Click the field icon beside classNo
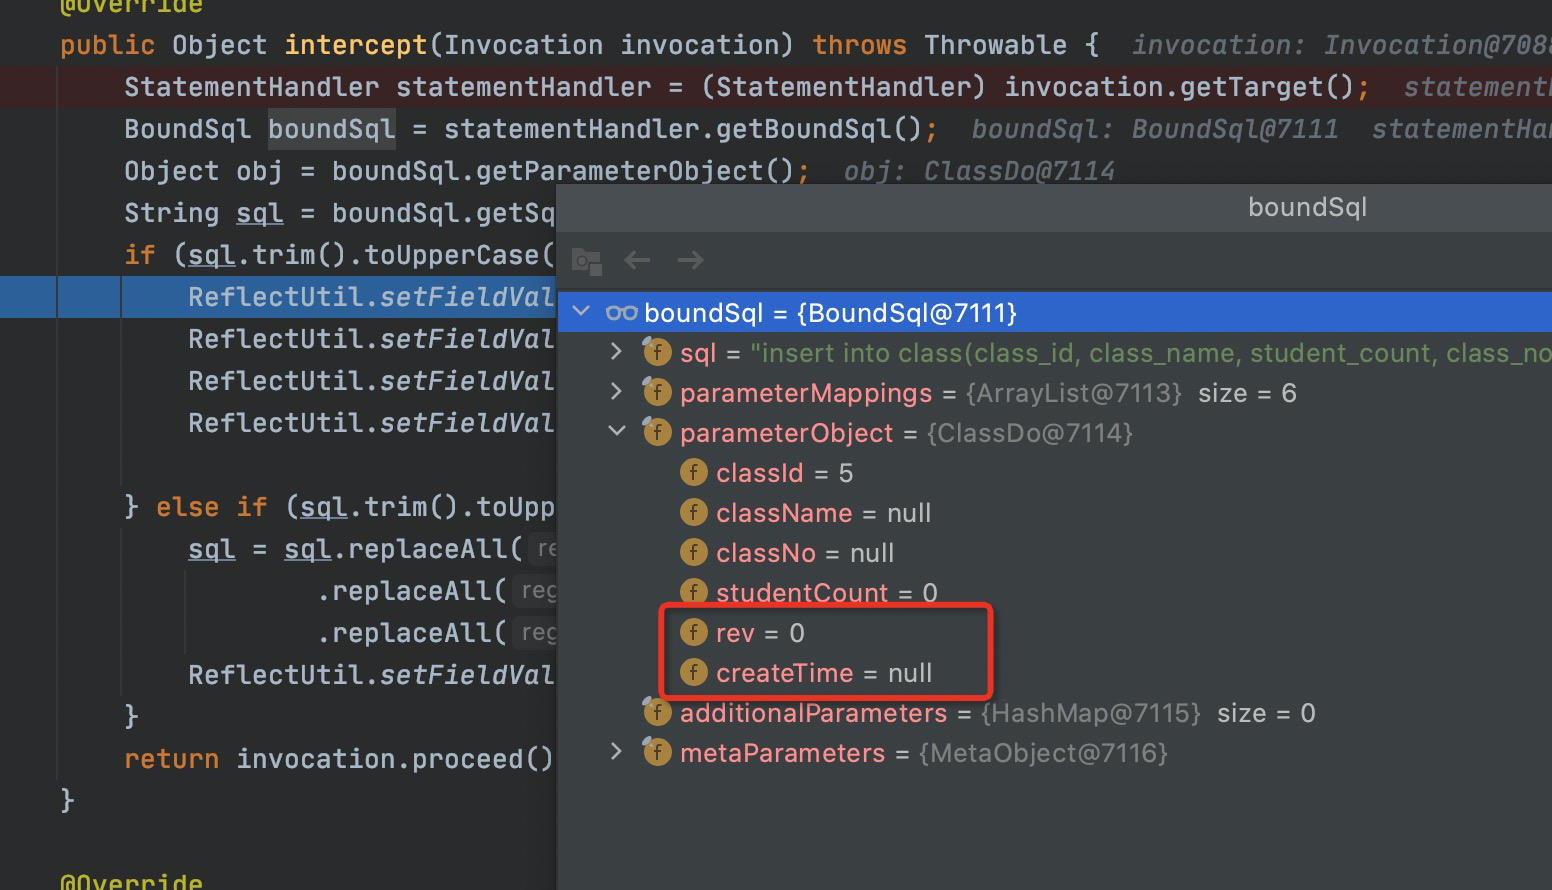 693,552
